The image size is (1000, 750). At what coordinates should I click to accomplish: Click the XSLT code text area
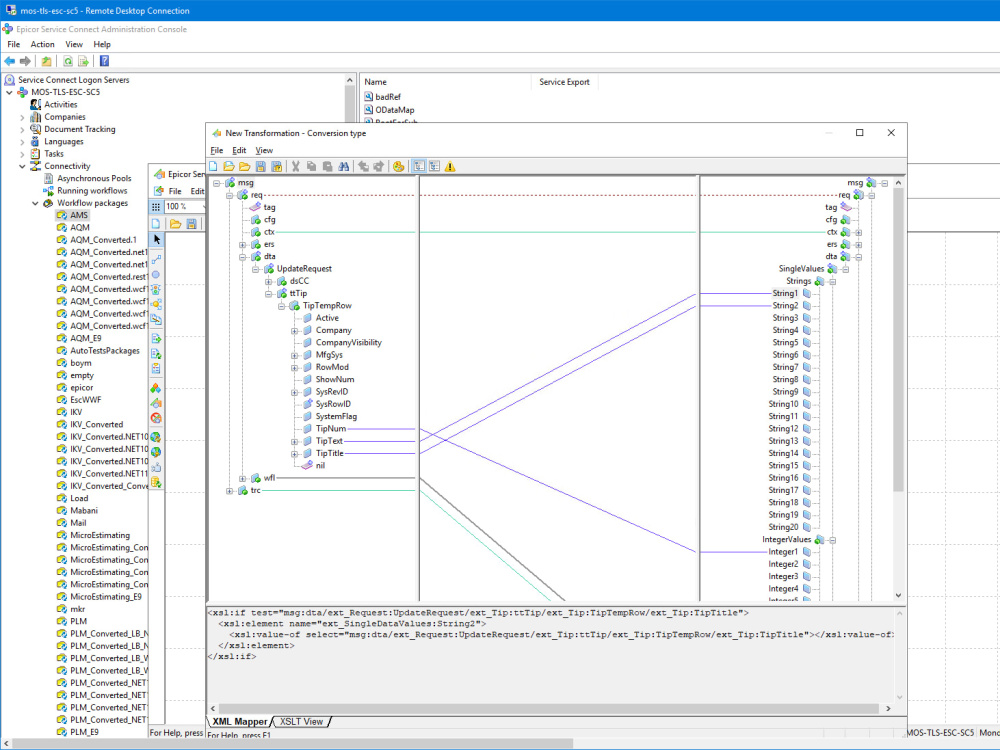(x=550, y=654)
